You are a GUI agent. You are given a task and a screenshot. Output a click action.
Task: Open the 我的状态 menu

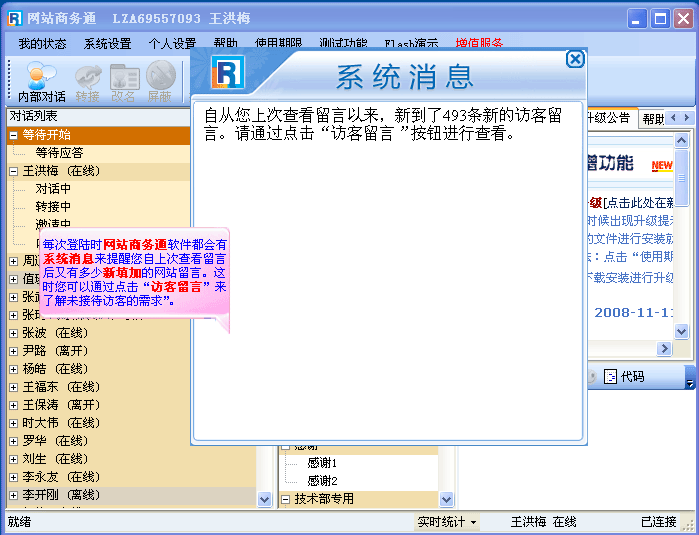tap(42, 44)
